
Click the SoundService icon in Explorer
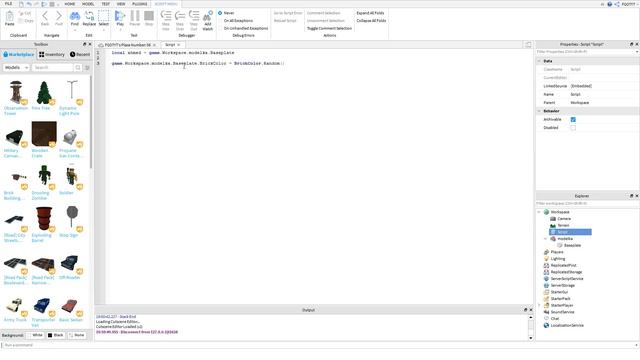click(547, 312)
